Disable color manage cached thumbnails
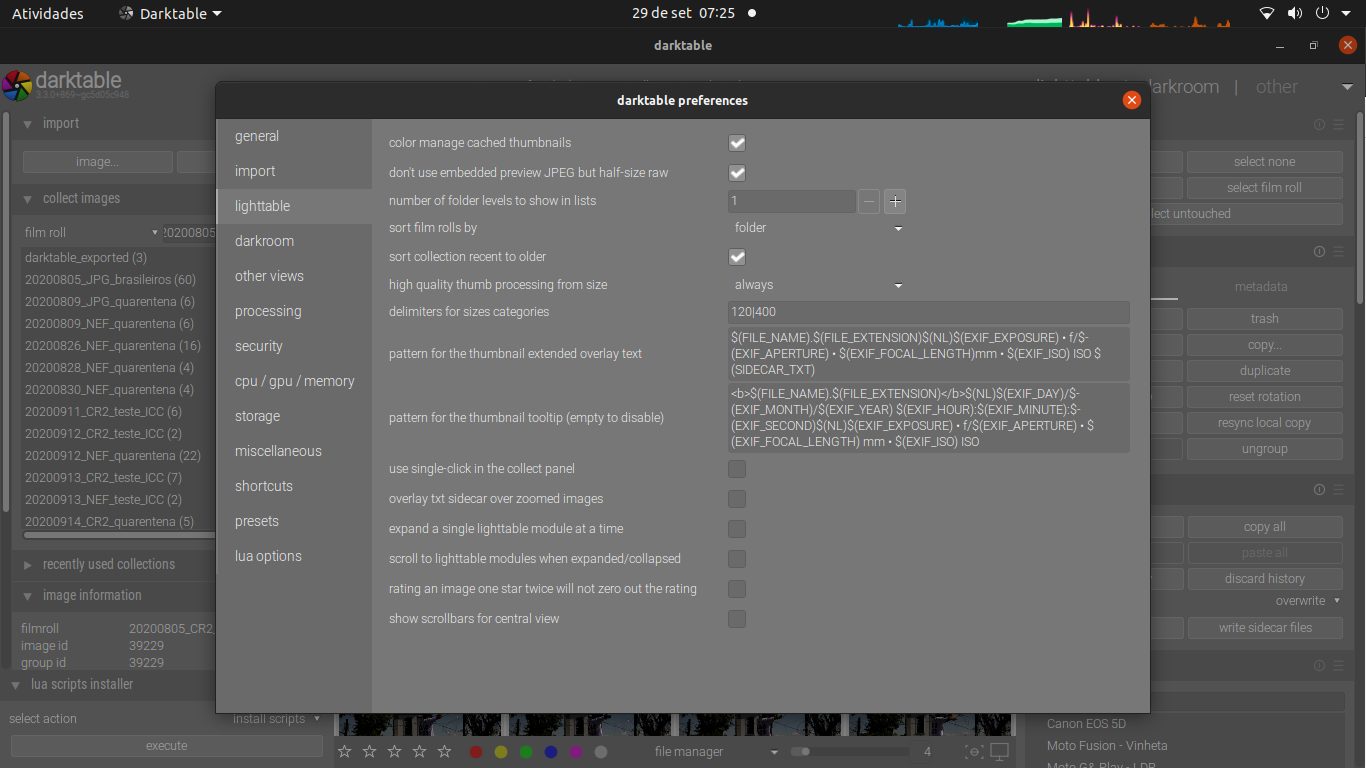Viewport: 1366px width, 768px height. (737, 143)
